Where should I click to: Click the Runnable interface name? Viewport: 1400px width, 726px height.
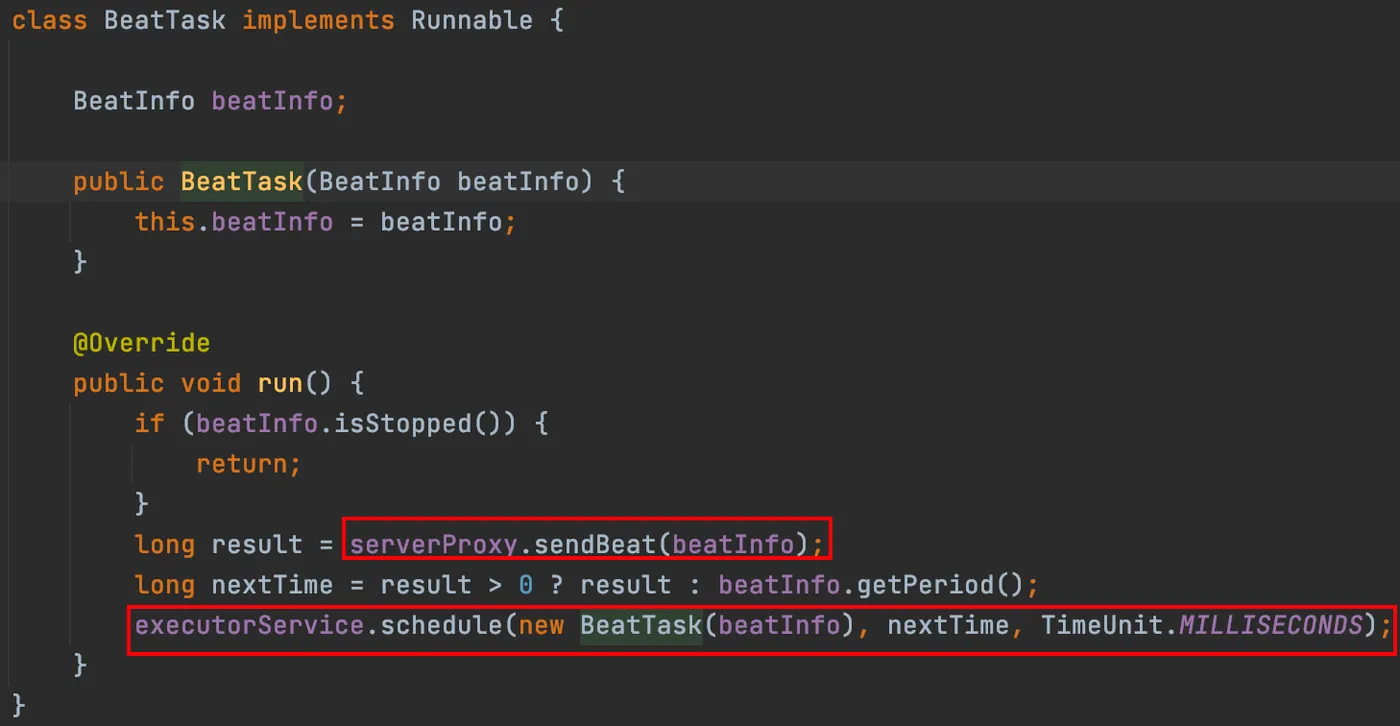tap(471, 21)
